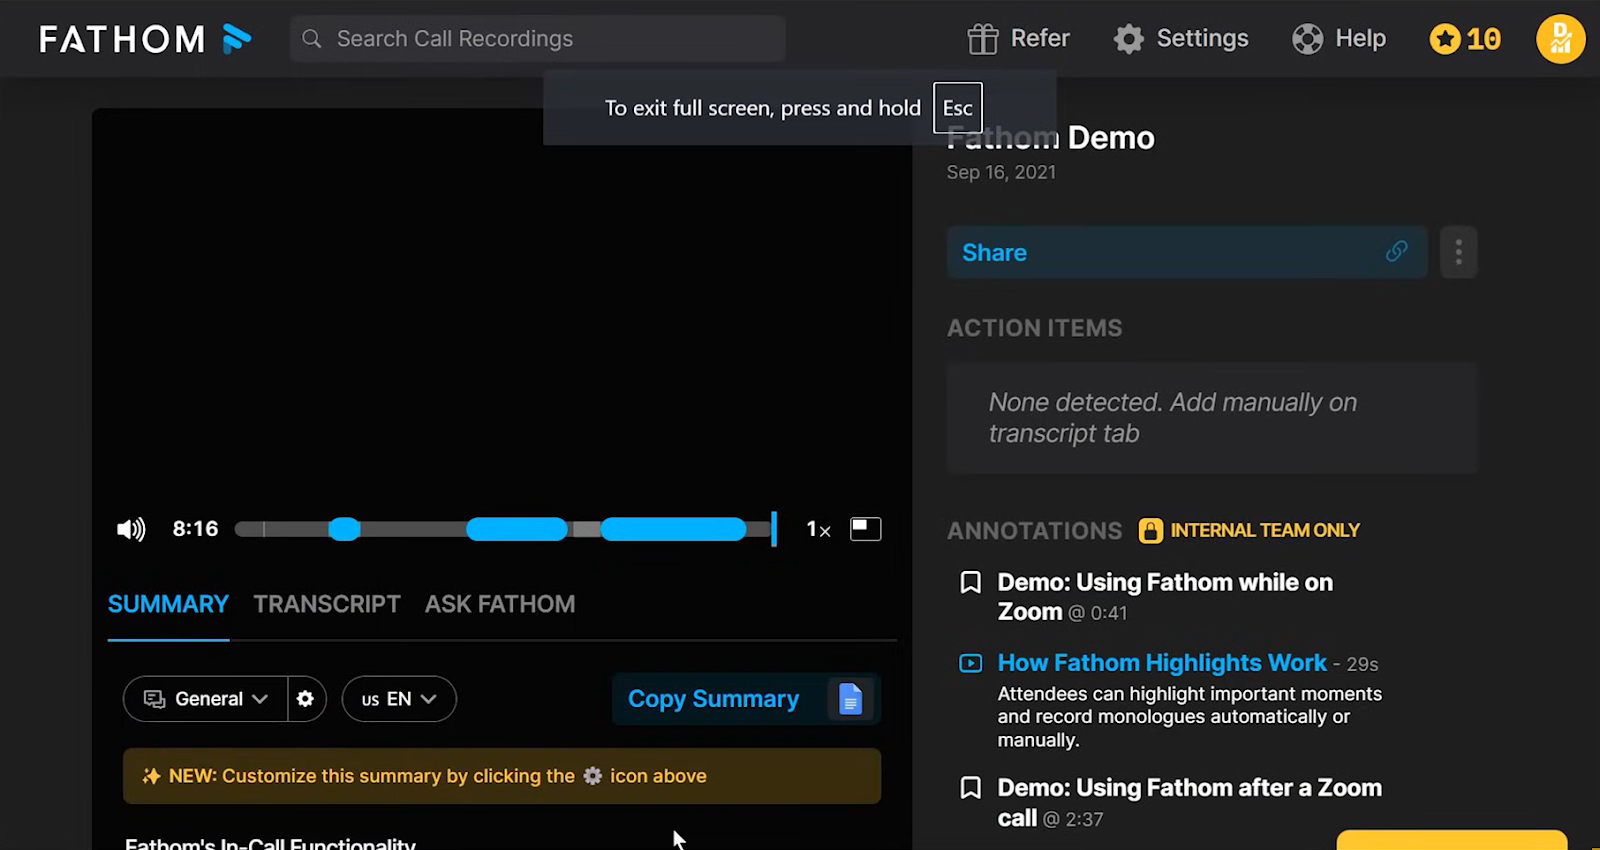The width and height of the screenshot is (1600, 850).
Task: Click the 8:16 video timestamp
Action: tap(195, 529)
